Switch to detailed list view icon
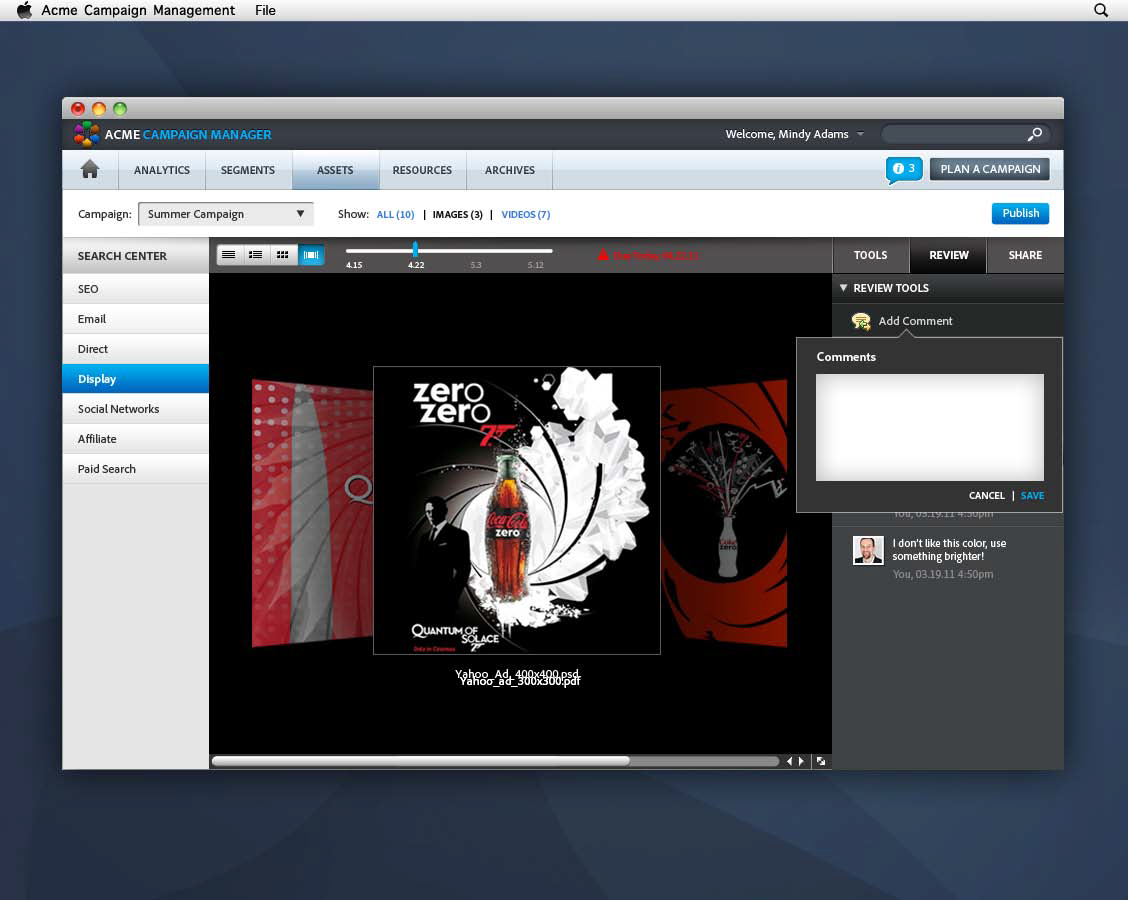Screen dimensions: 1128x900 point(255,255)
